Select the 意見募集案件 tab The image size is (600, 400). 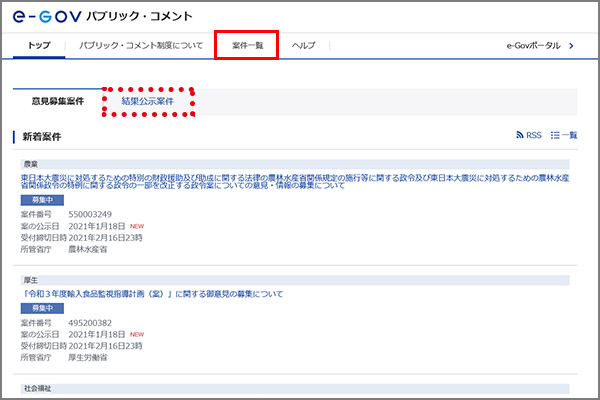[58, 101]
